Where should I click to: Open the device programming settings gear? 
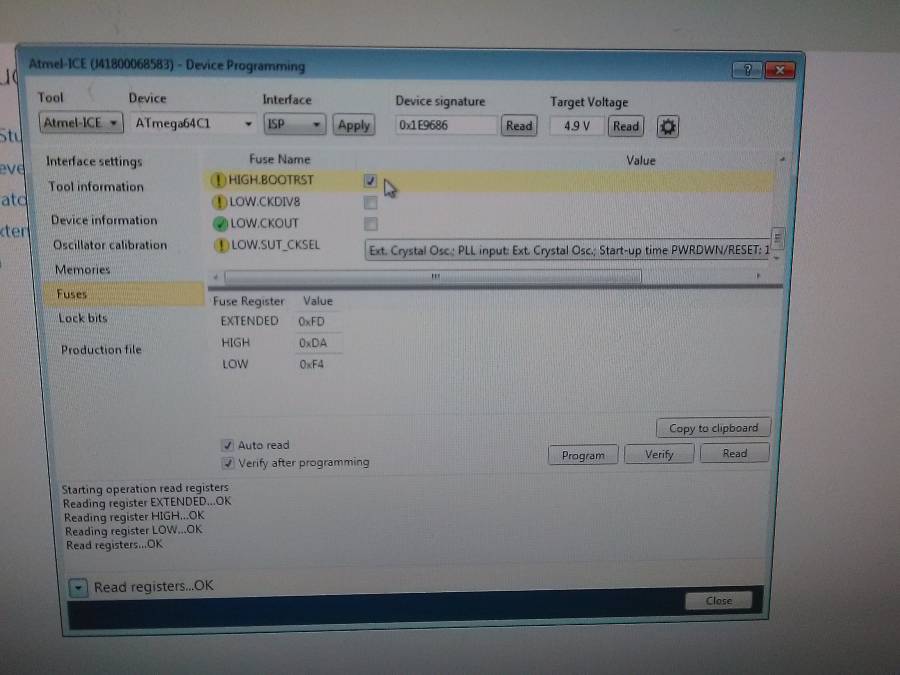pyautogui.click(x=668, y=127)
